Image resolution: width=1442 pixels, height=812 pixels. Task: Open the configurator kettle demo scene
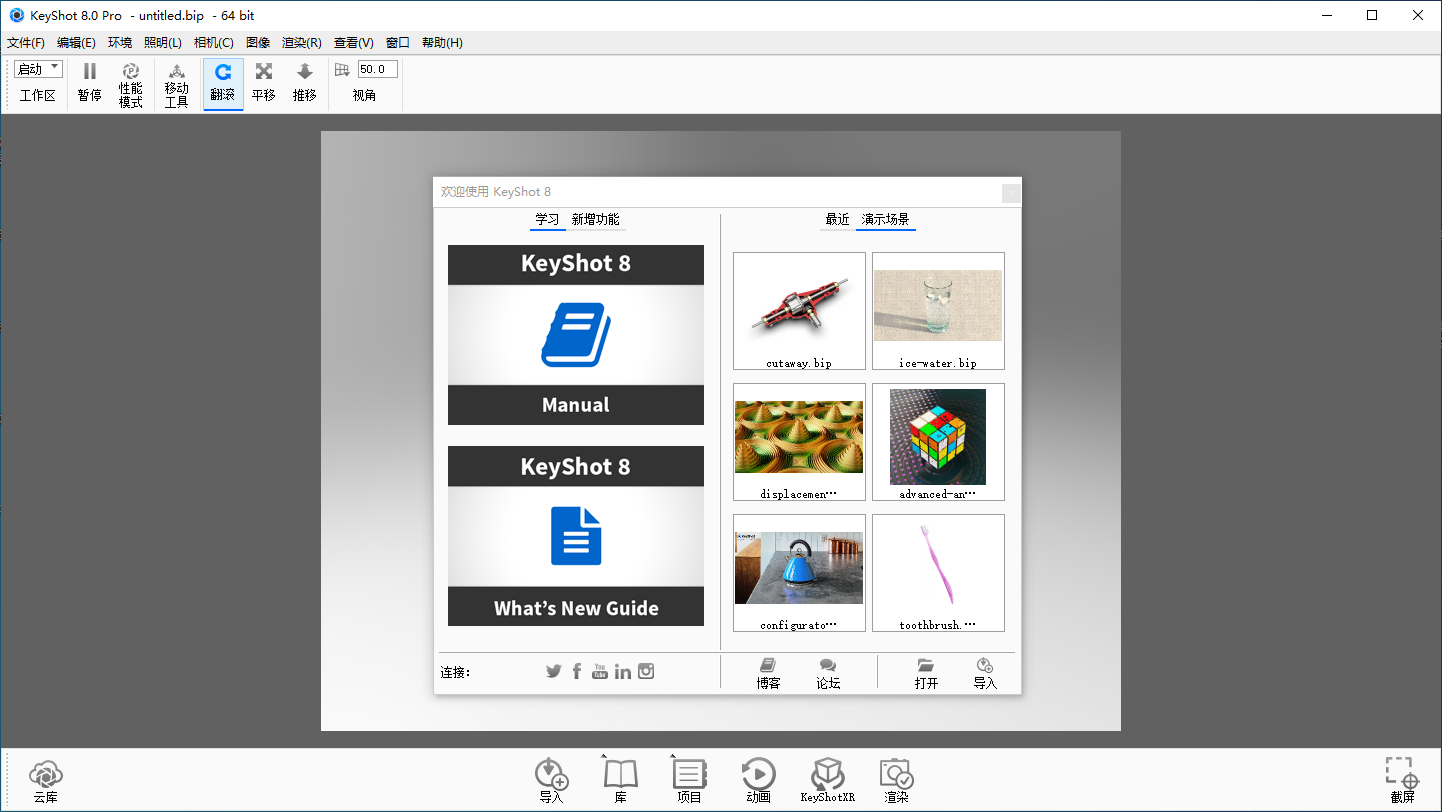pos(799,573)
